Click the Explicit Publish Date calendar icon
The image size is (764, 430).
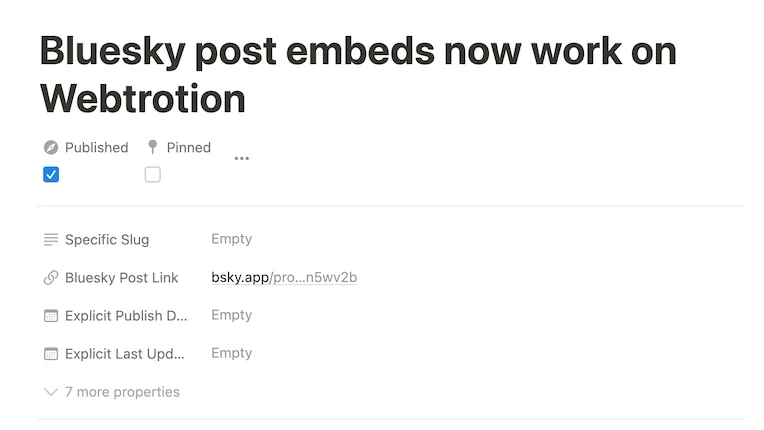(51, 316)
